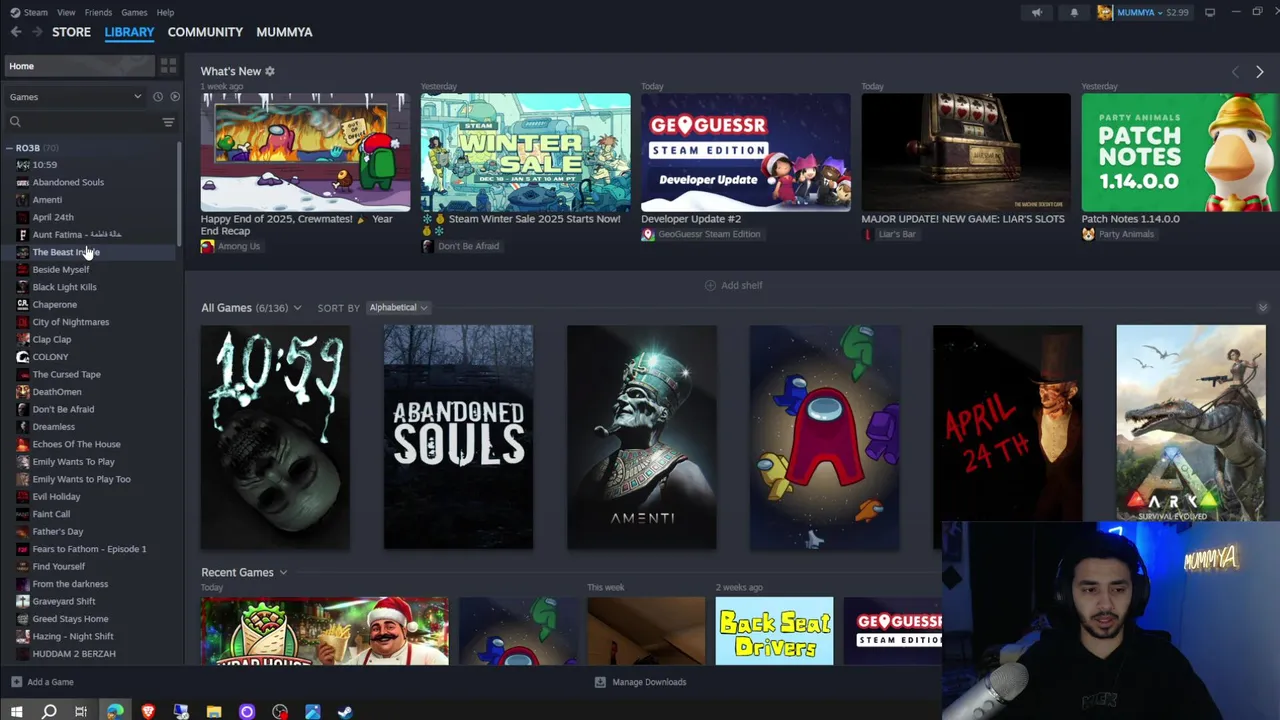This screenshot has width=1280, height=720.
Task: Open the Abandoned Souls cover
Action: [x=458, y=437]
